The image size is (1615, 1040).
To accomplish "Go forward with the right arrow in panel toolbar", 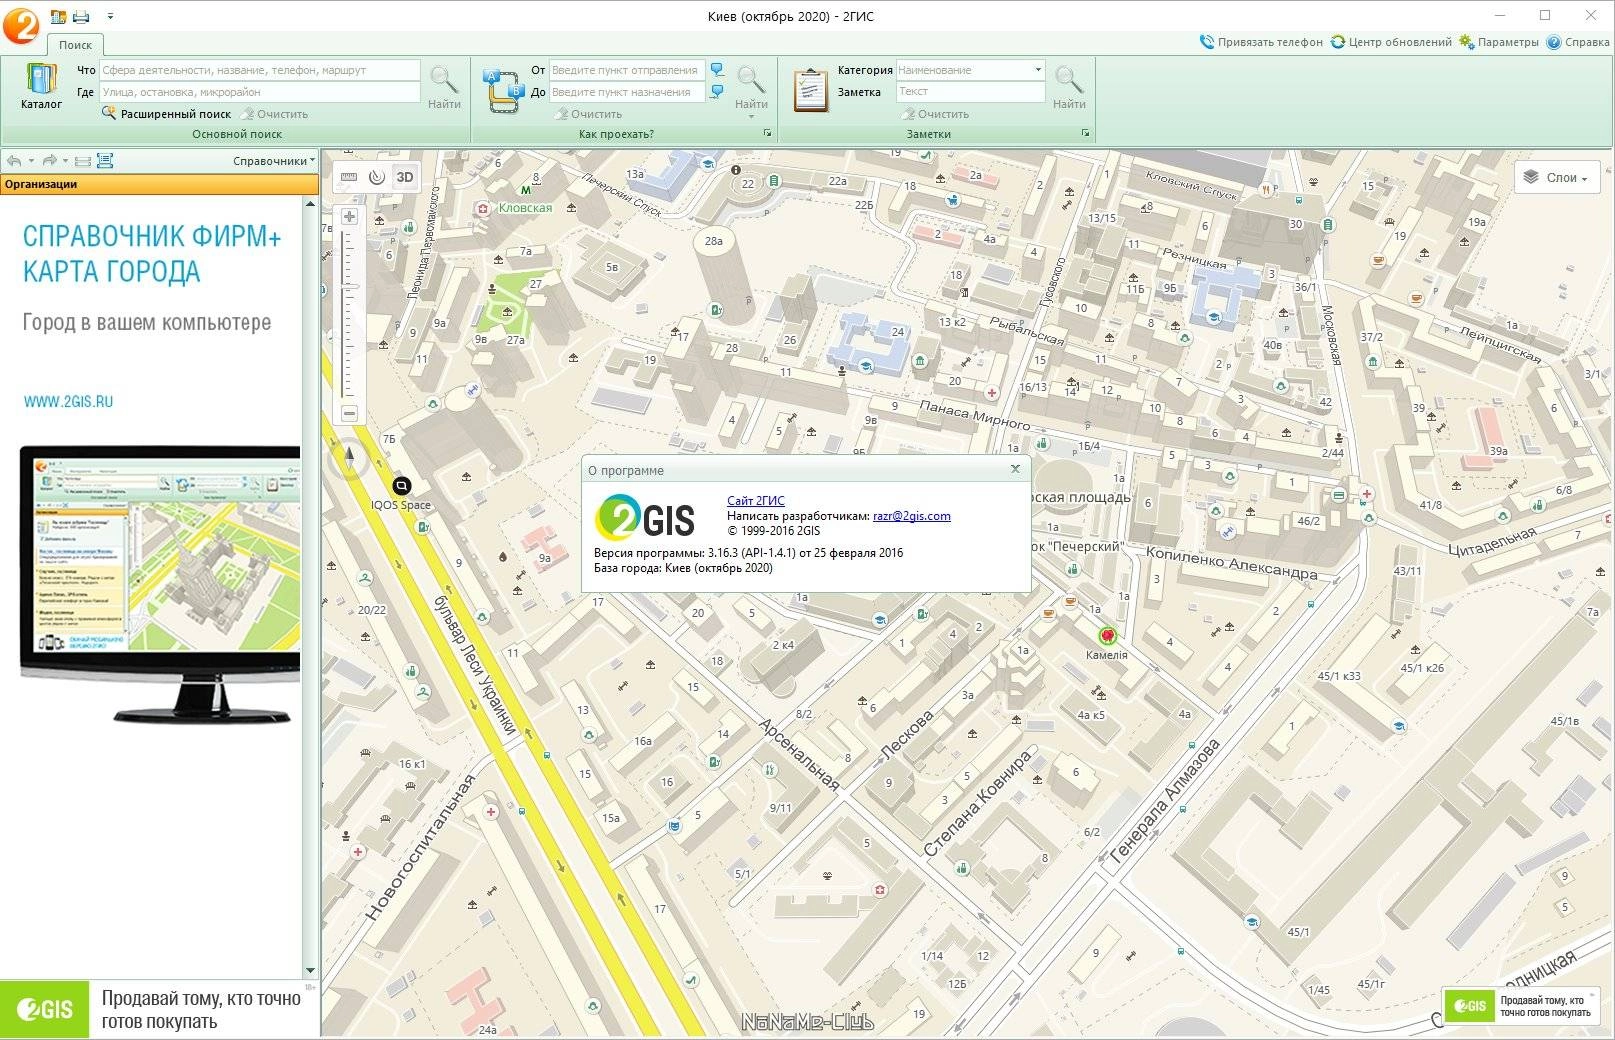I will point(49,160).
